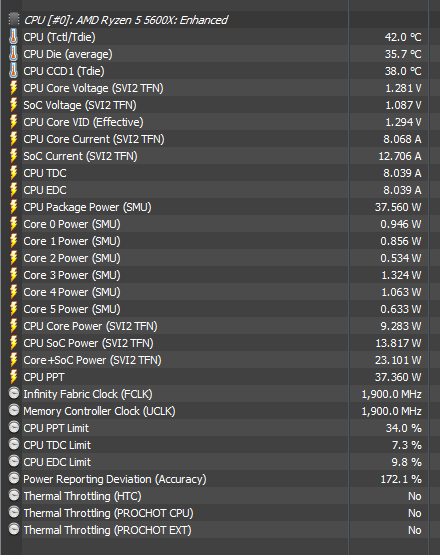
Task: Click the 34.0 % PPT Limit value
Action: pos(404,428)
